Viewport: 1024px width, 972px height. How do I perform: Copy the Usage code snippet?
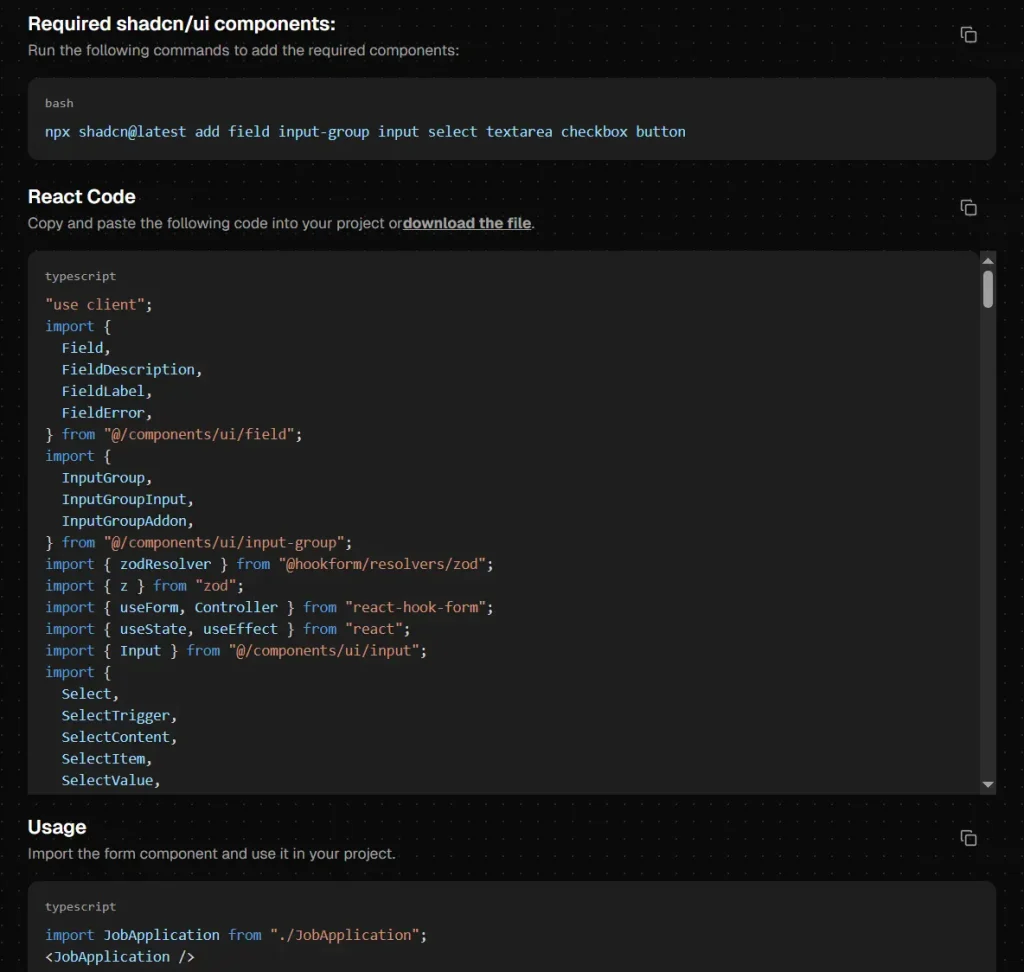point(967,838)
